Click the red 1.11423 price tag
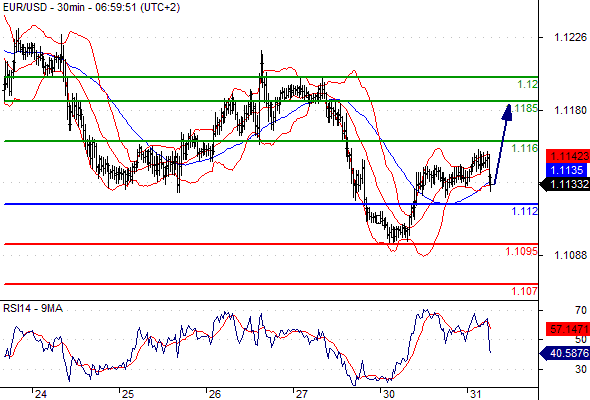Viewport: 590px width, 400px height. point(567,156)
